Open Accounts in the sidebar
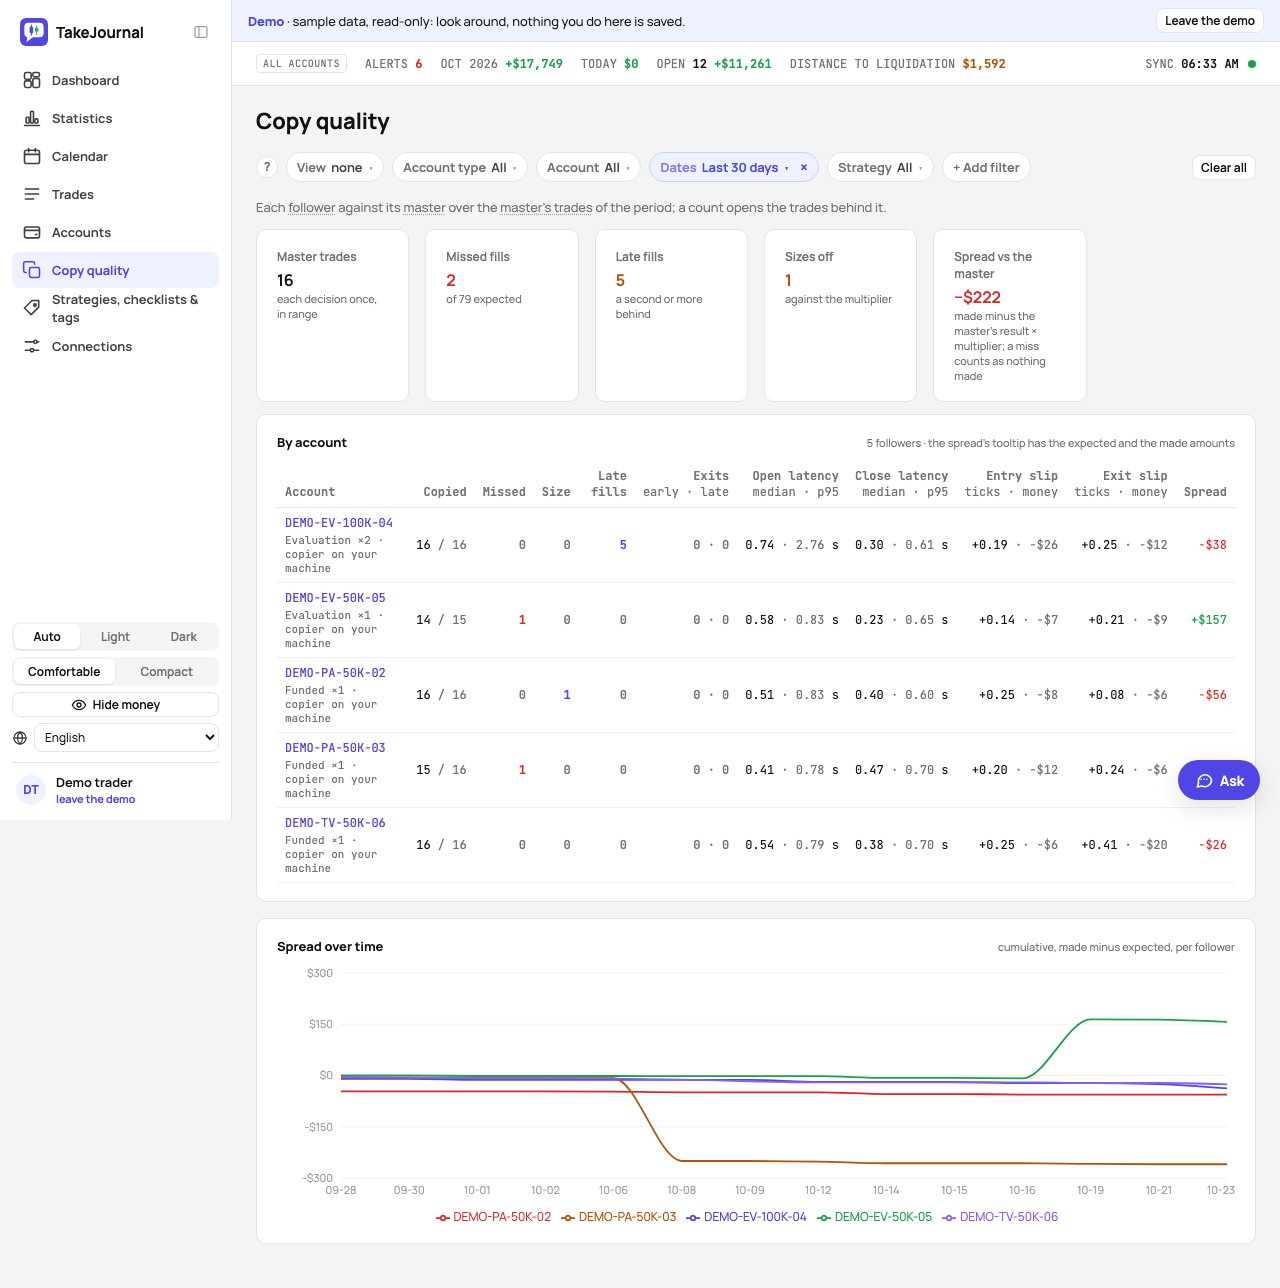1280x1288 pixels. pos(115,232)
